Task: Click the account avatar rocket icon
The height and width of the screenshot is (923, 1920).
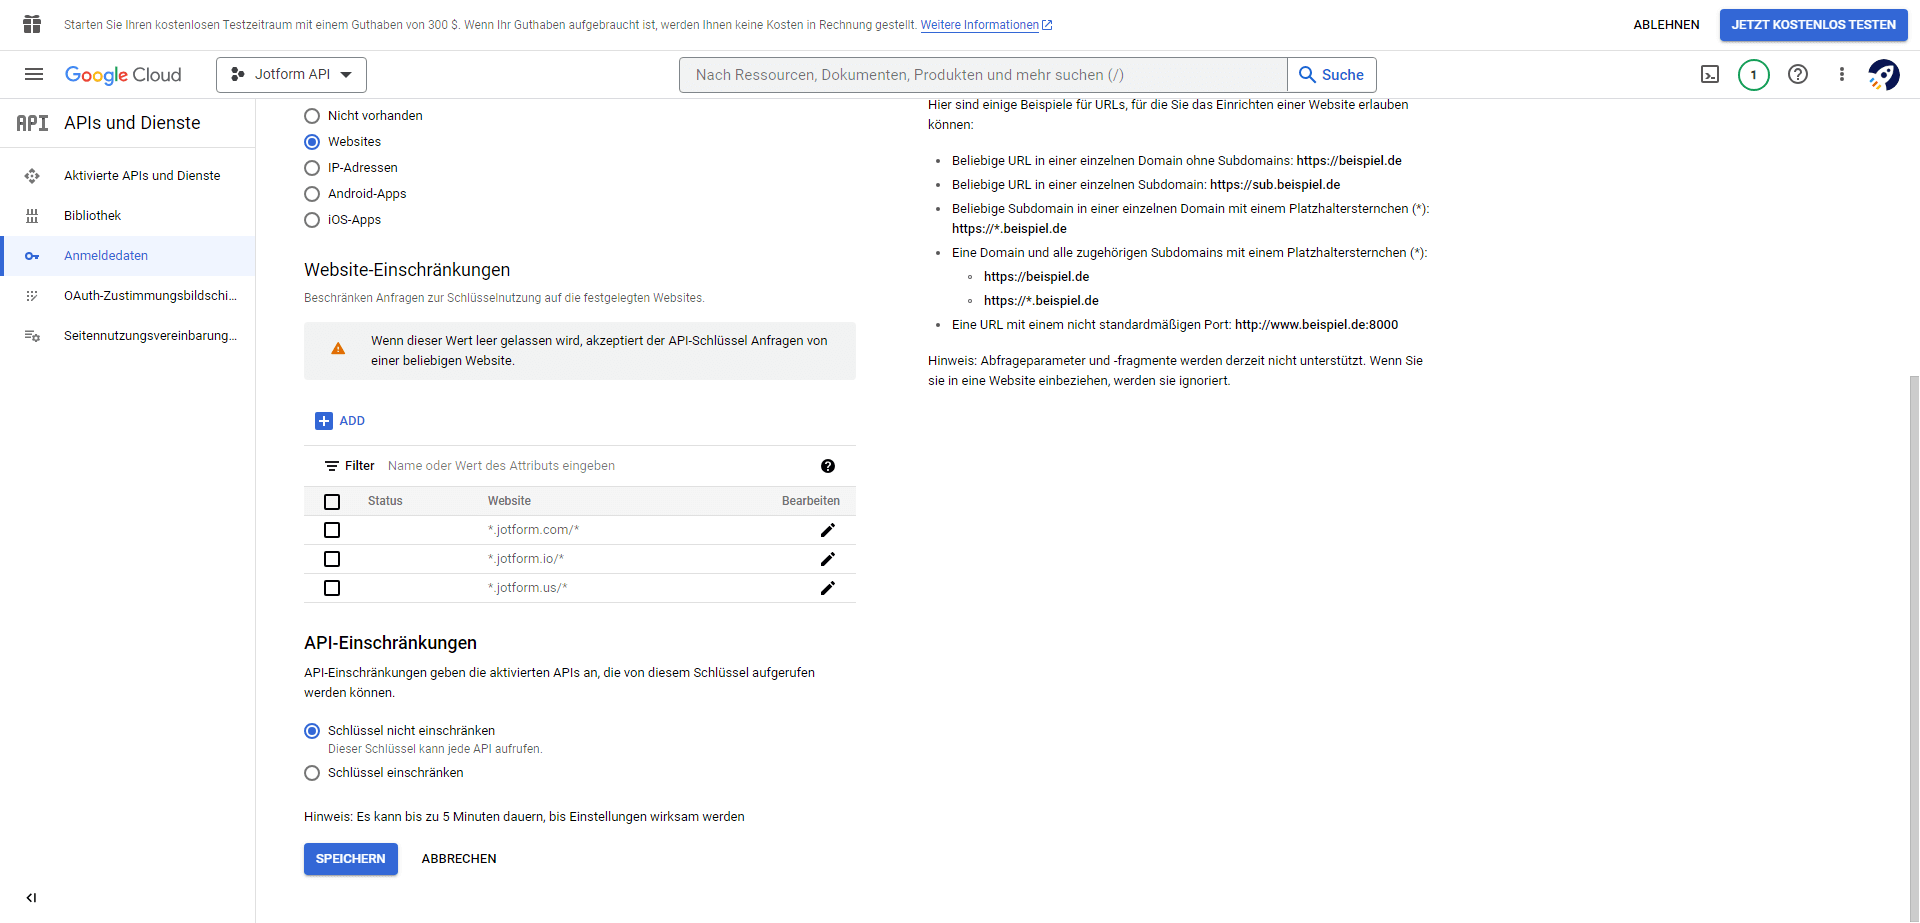Action: coord(1884,74)
